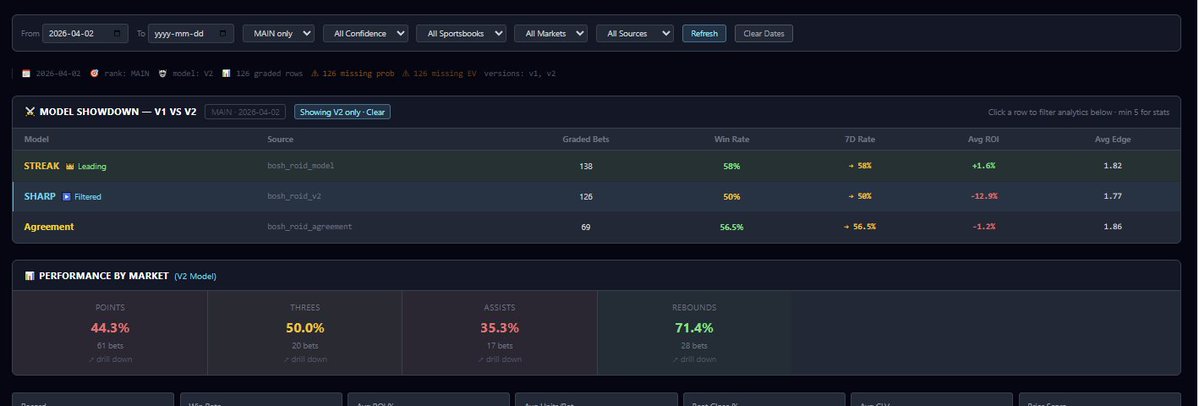
Task: Open calendar picker in To date field
Action: coord(223,34)
